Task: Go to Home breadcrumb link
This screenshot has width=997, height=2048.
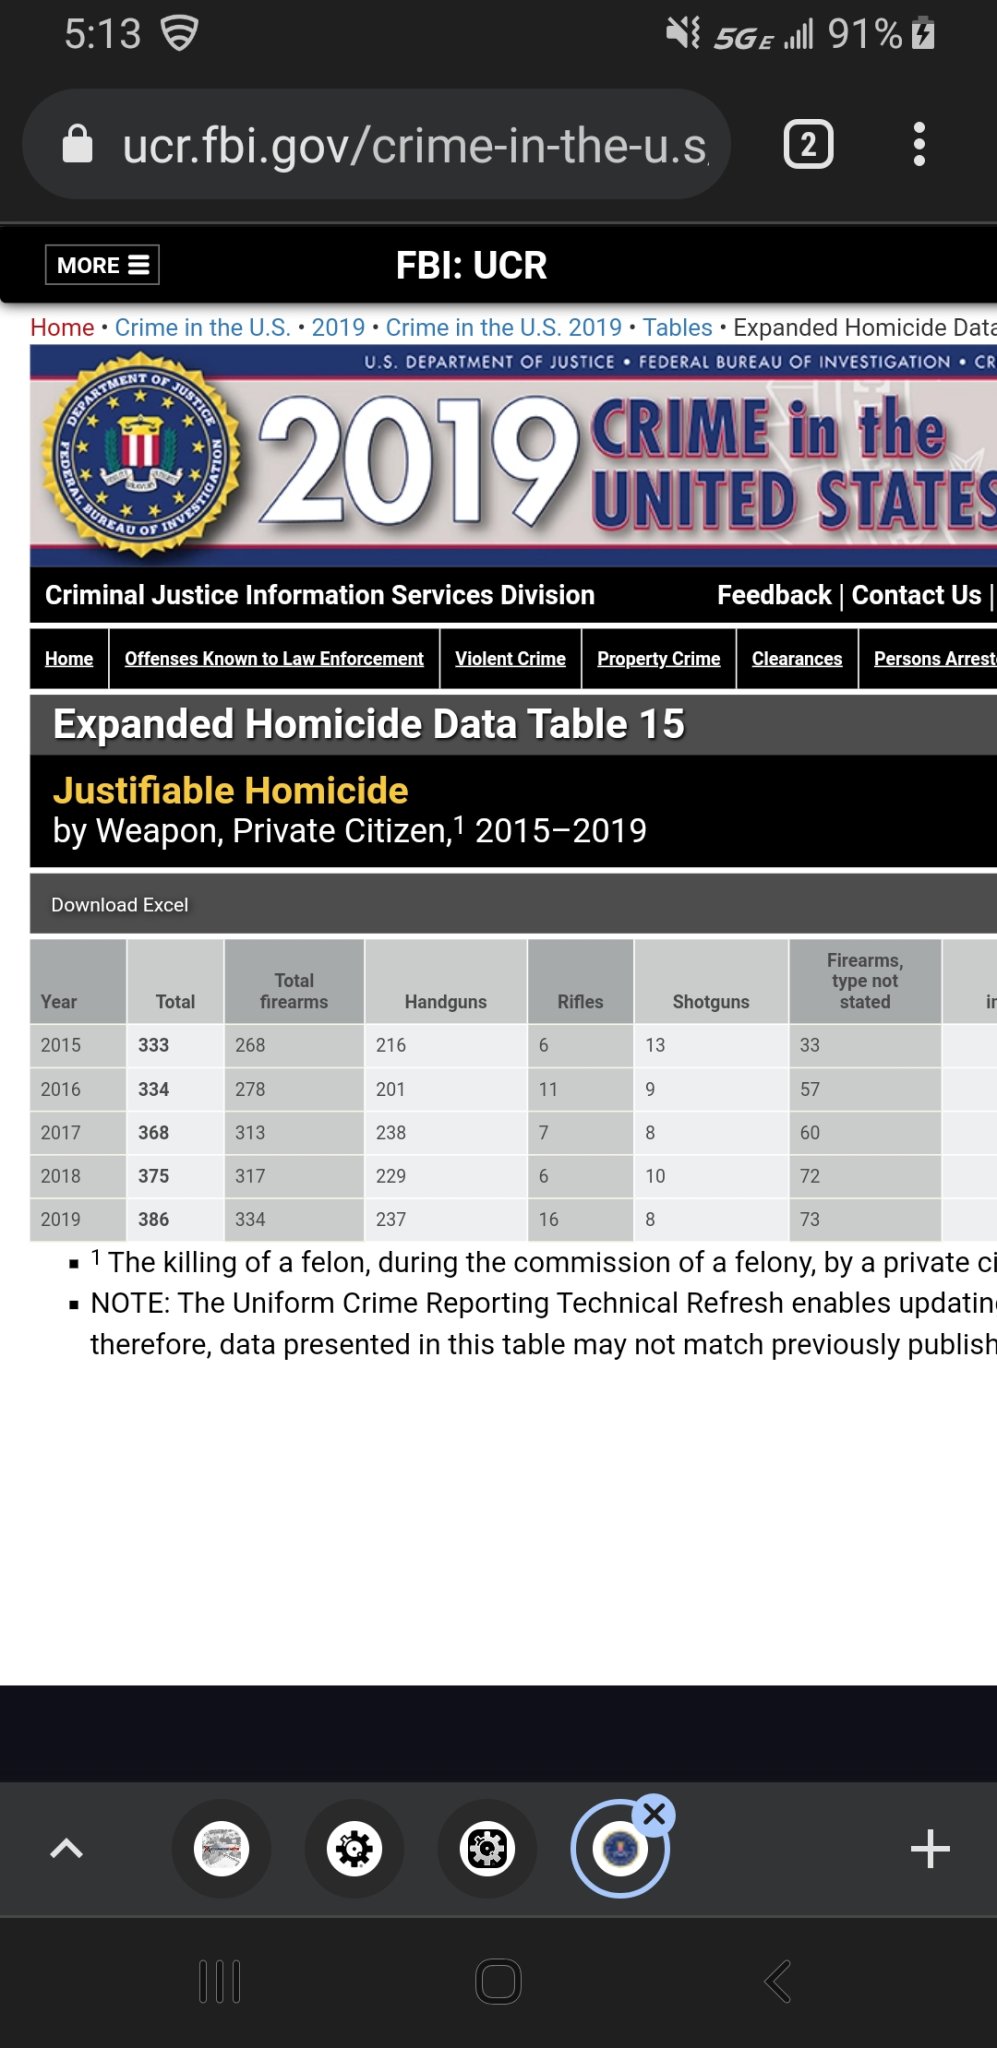Action: click(62, 328)
